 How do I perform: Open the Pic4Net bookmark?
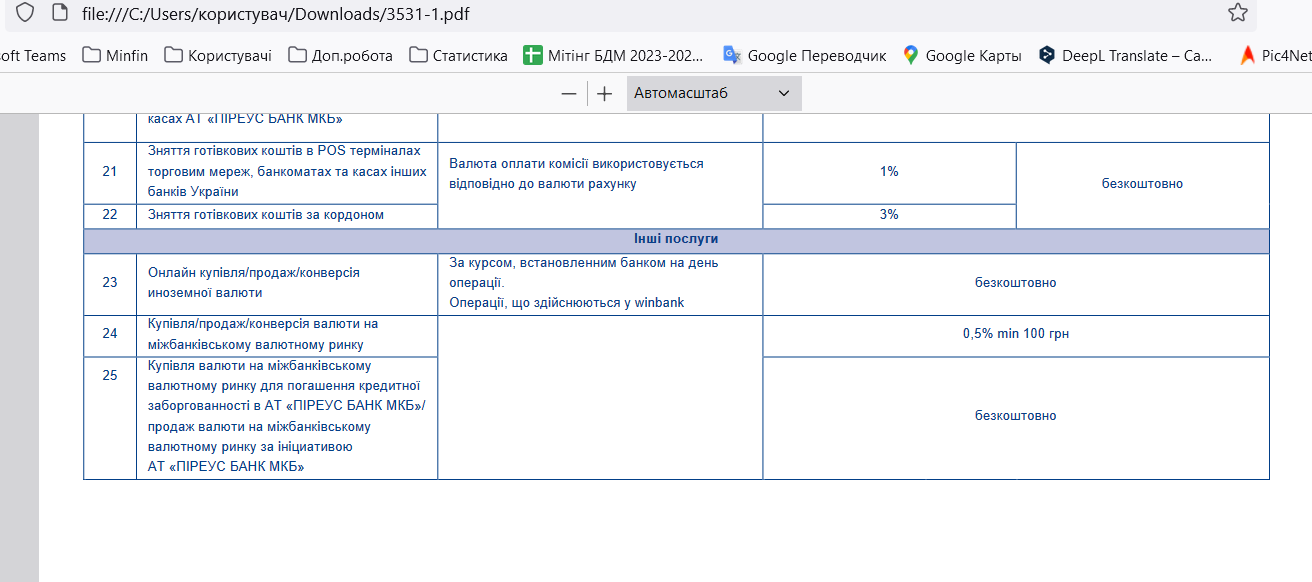coord(1275,55)
